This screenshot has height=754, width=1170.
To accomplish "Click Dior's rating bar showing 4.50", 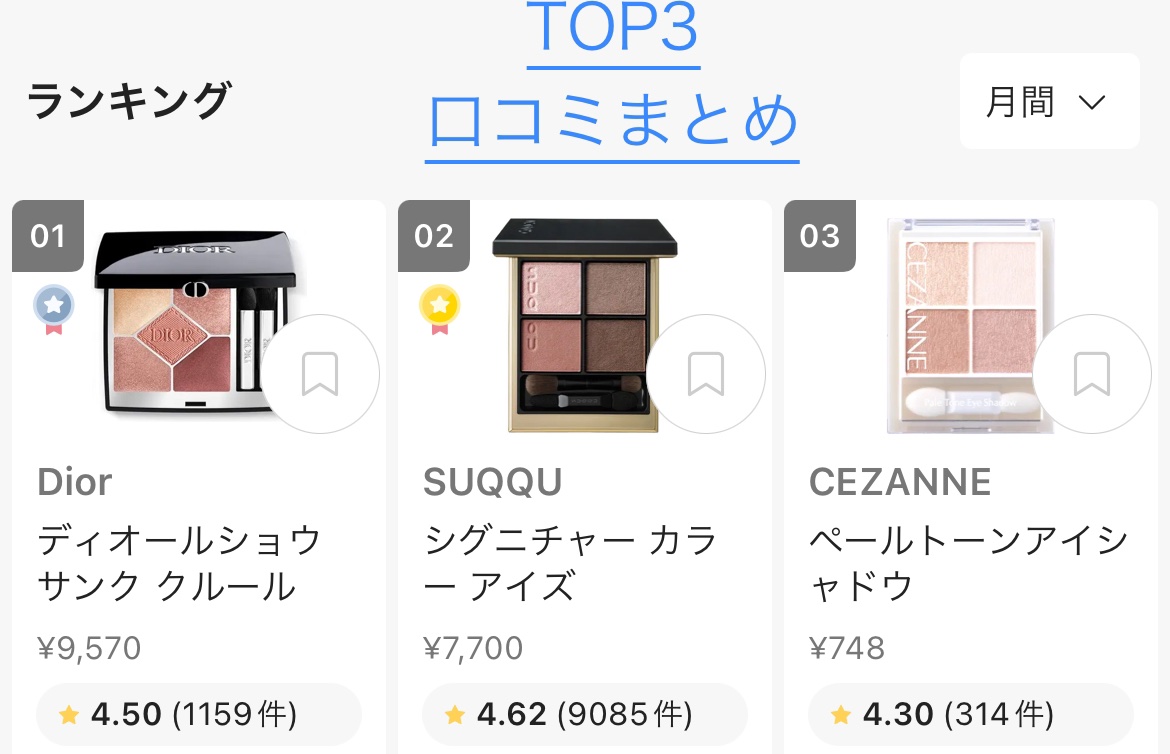I will (x=198, y=714).
